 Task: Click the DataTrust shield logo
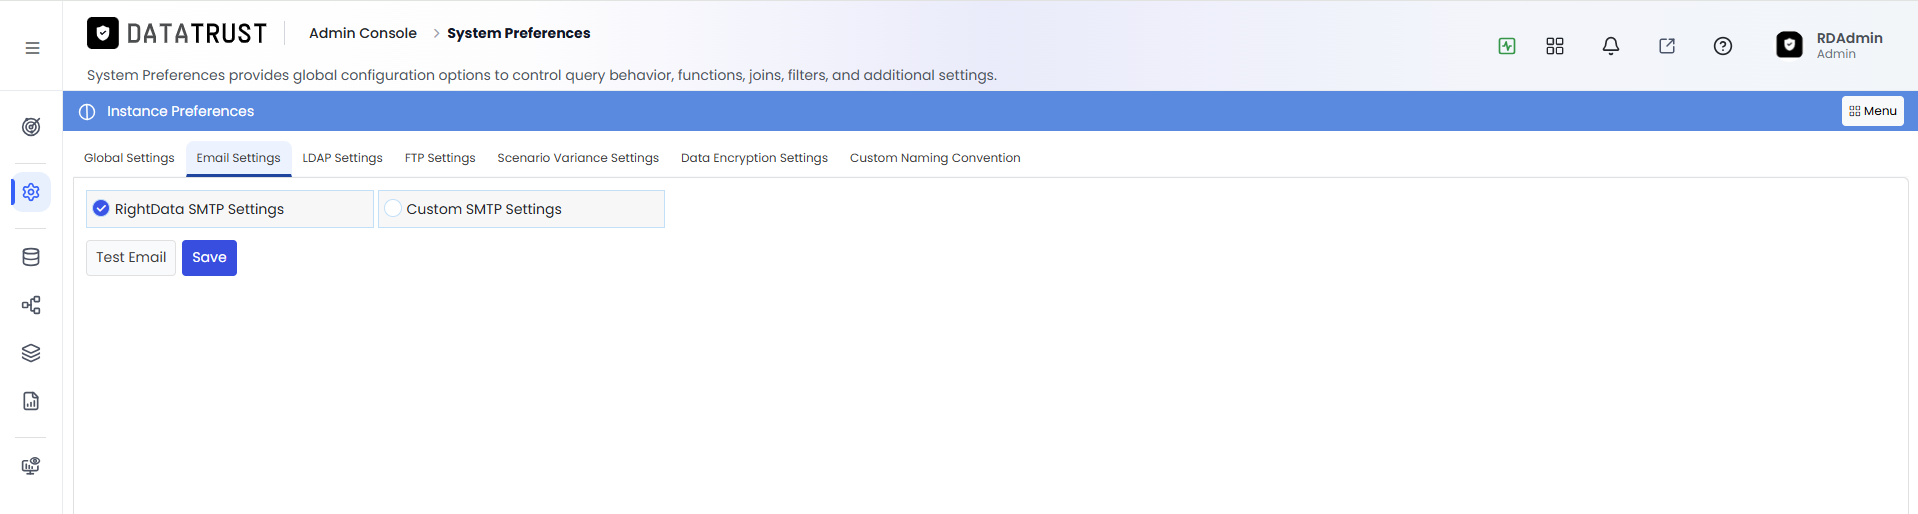(103, 33)
